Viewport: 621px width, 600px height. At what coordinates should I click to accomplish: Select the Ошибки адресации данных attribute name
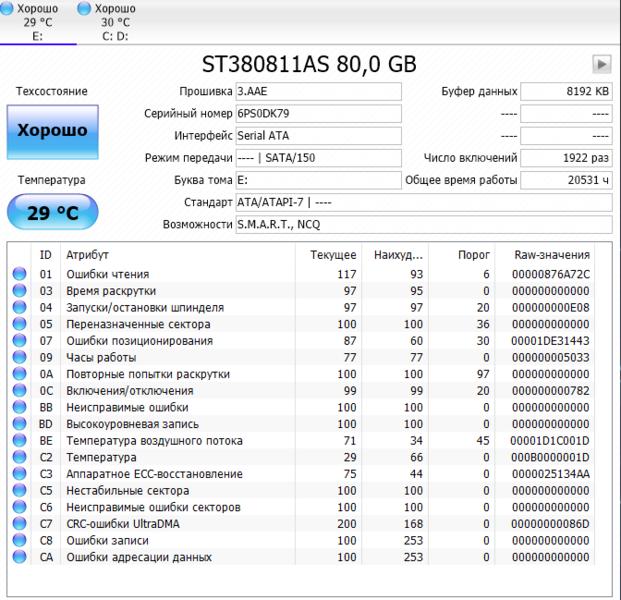coord(139,557)
